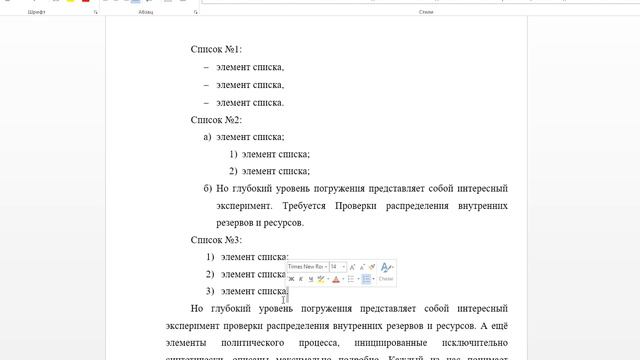Increase font size in mini toolbar
This screenshot has height=360, width=640.
(352, 267)
